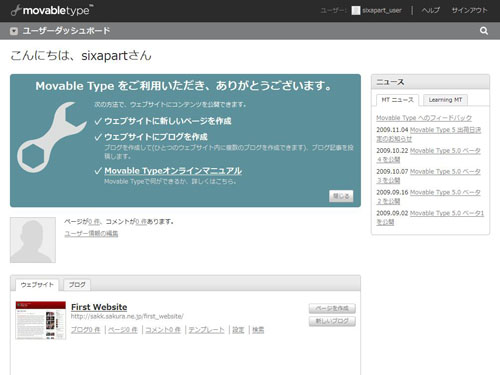This screenshot has width=500, height=375.
Task: Open ブログ0 件 link
Action: [86, 330]
